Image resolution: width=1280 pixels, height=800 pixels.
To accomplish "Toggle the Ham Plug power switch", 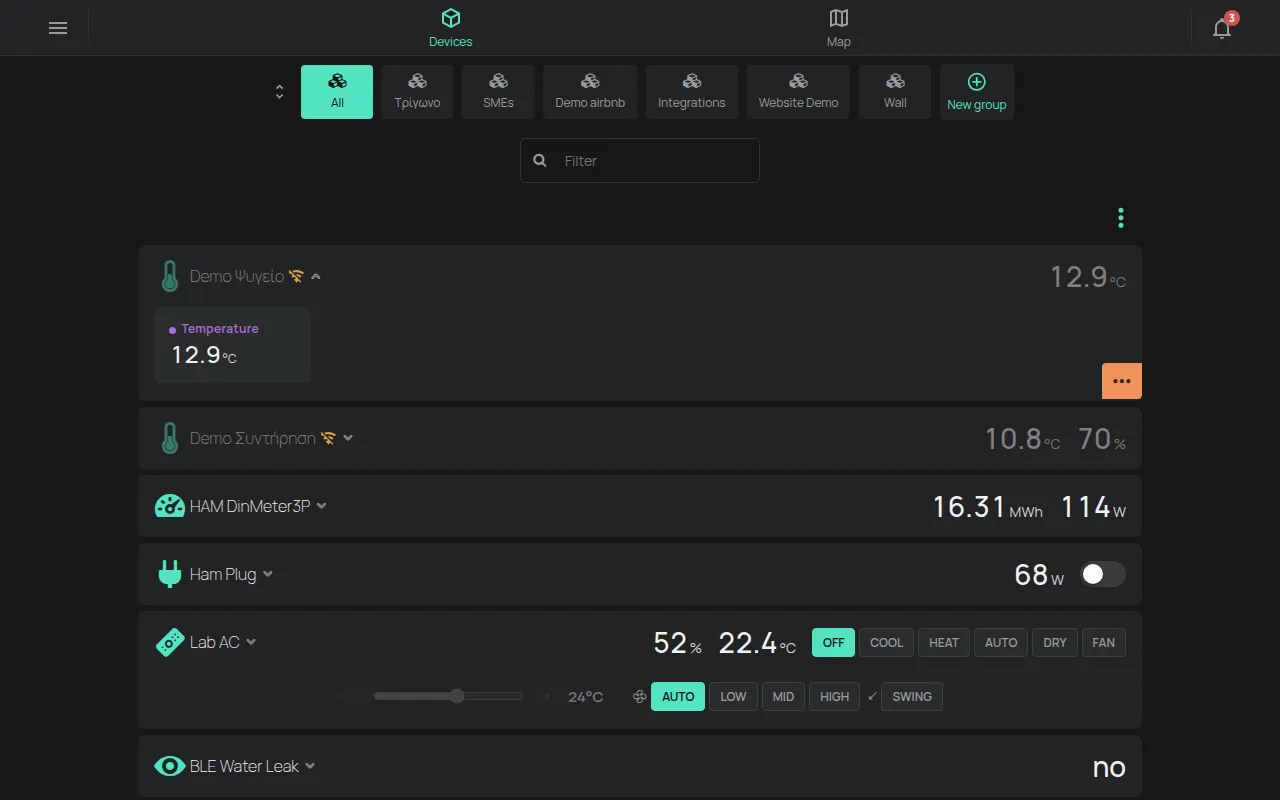I will click(1103, 574).
